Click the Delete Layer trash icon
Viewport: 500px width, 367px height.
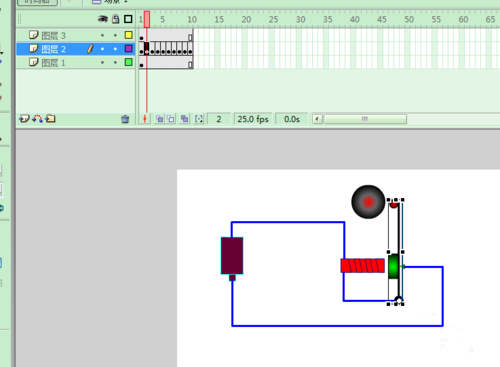tap(125, 119)
